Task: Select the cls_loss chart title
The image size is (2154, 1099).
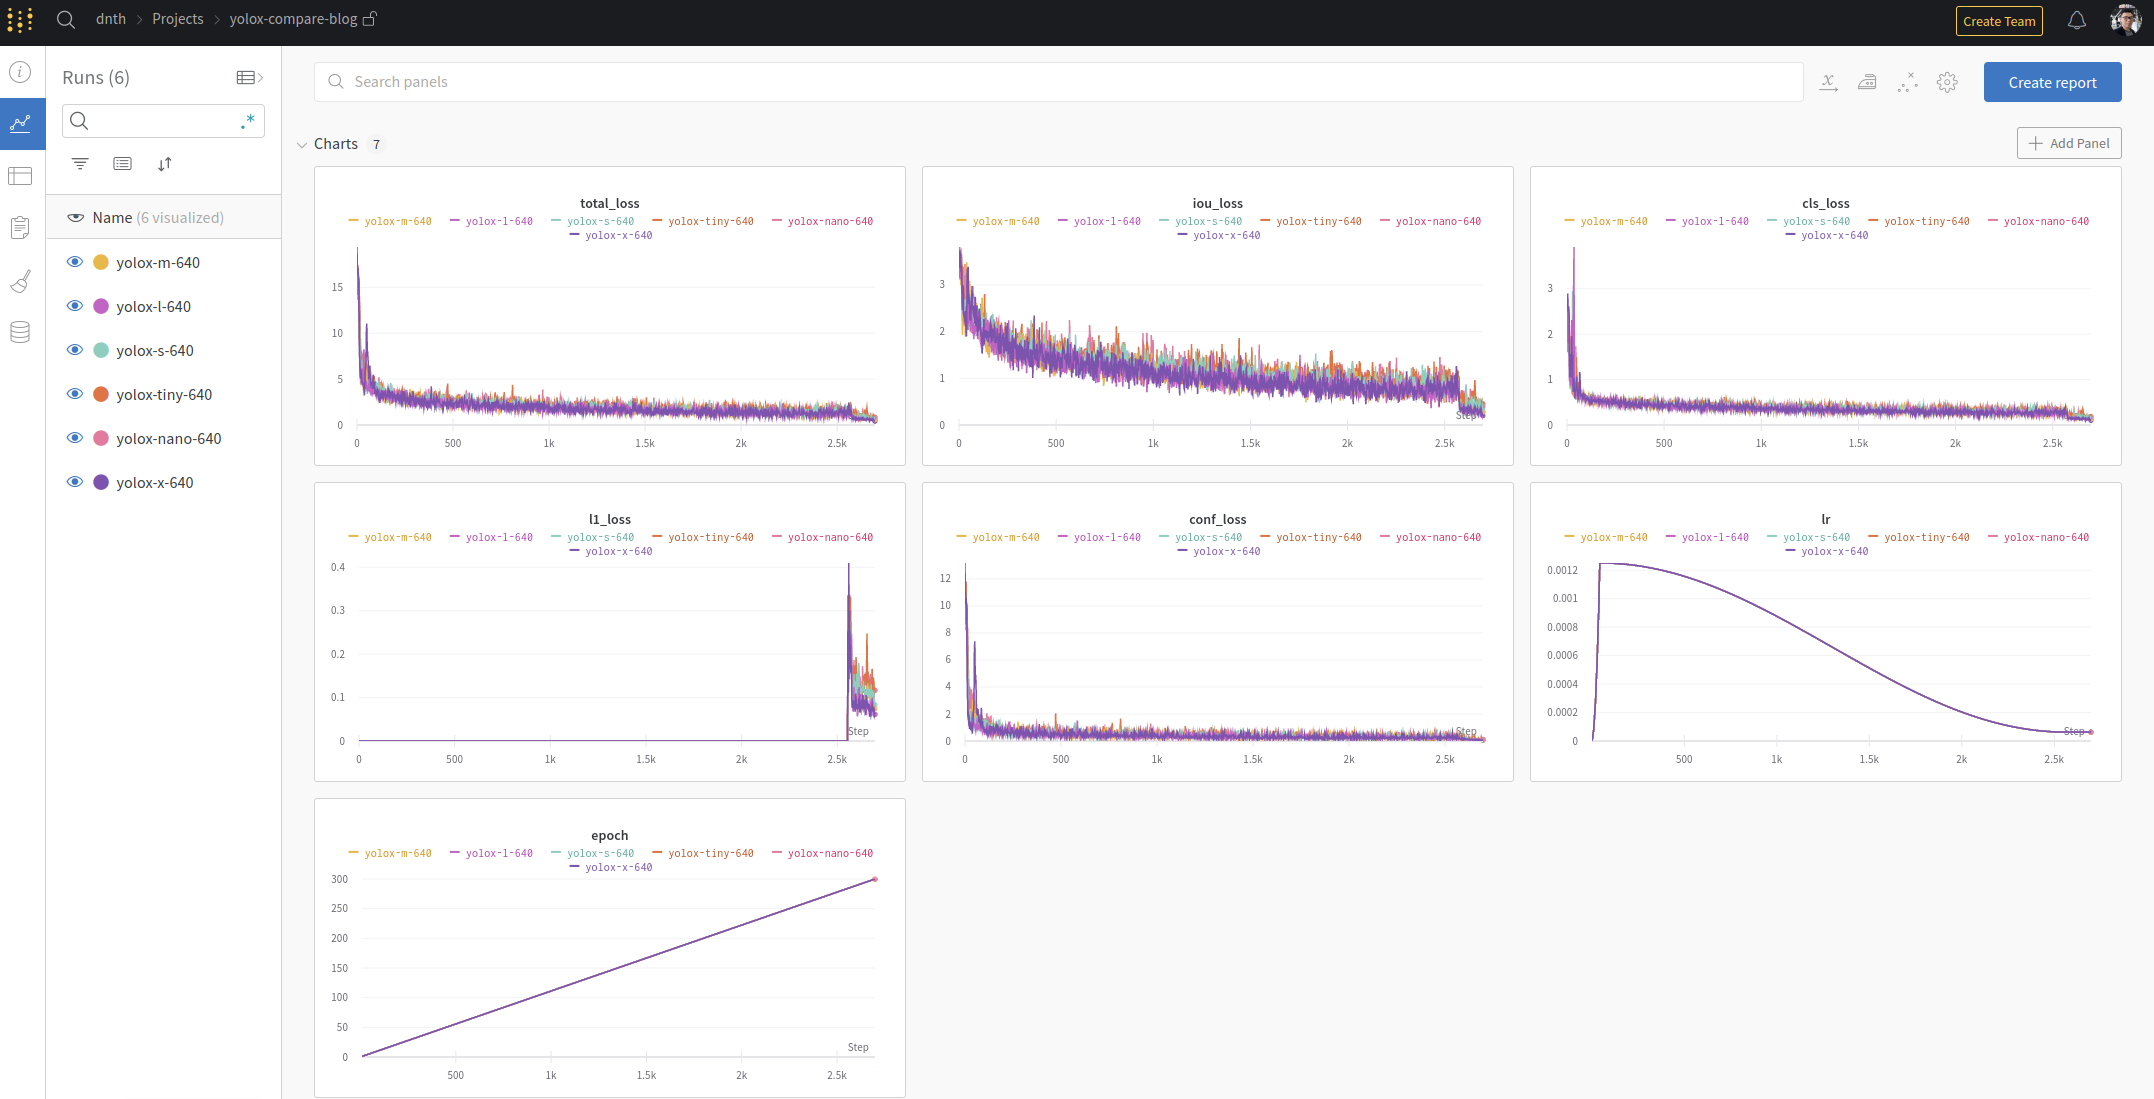Action: coord(1826,203)
